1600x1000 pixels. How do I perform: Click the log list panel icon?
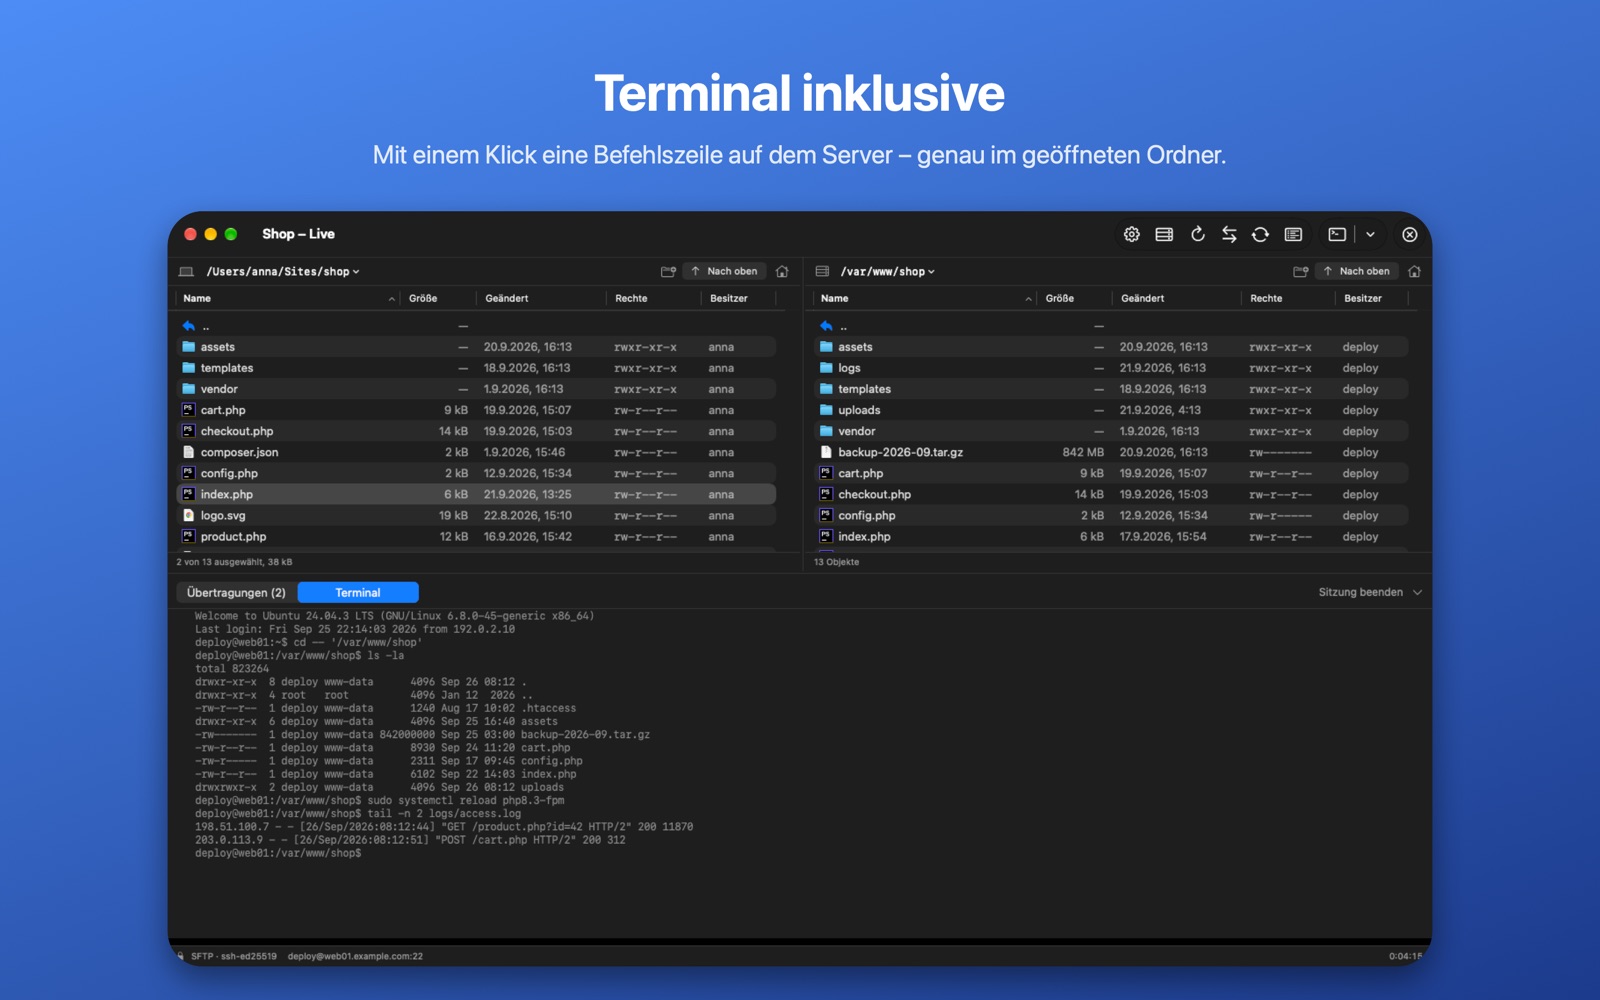[x=1293, y=234]
